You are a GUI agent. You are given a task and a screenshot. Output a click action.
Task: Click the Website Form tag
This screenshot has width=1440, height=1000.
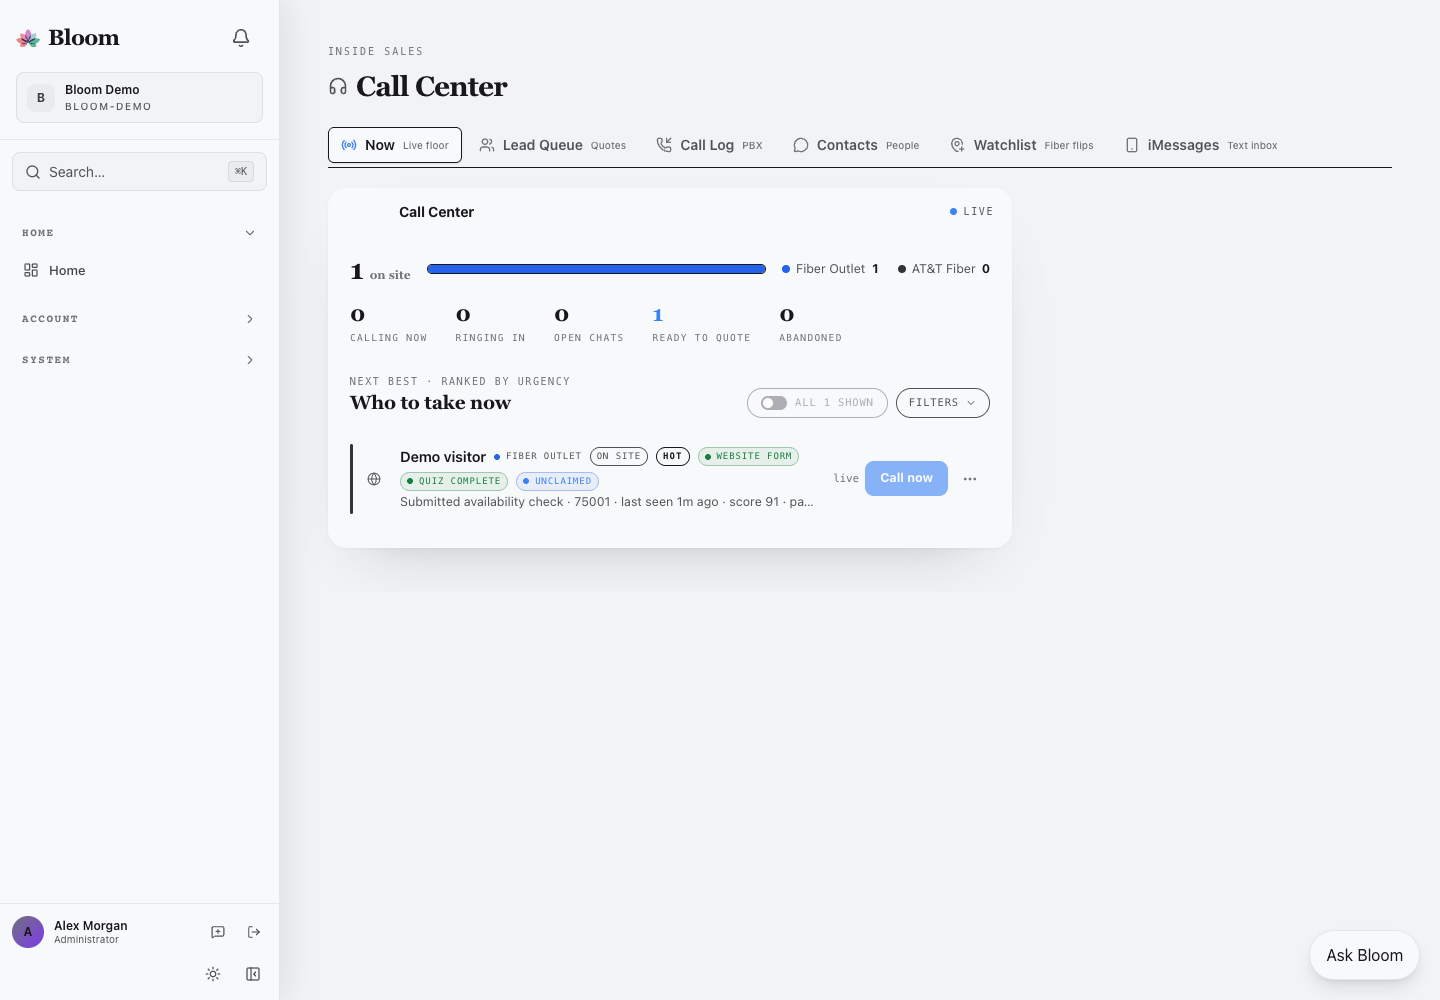click(x=748, y=456)
